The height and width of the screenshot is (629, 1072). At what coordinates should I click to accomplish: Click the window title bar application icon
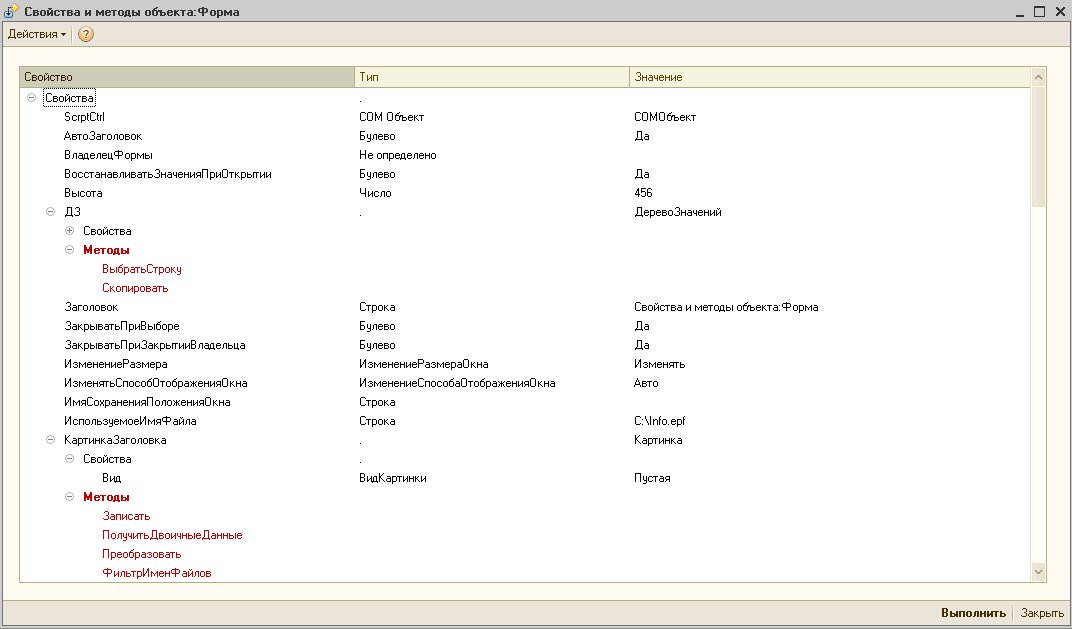[x=11, y=12]
